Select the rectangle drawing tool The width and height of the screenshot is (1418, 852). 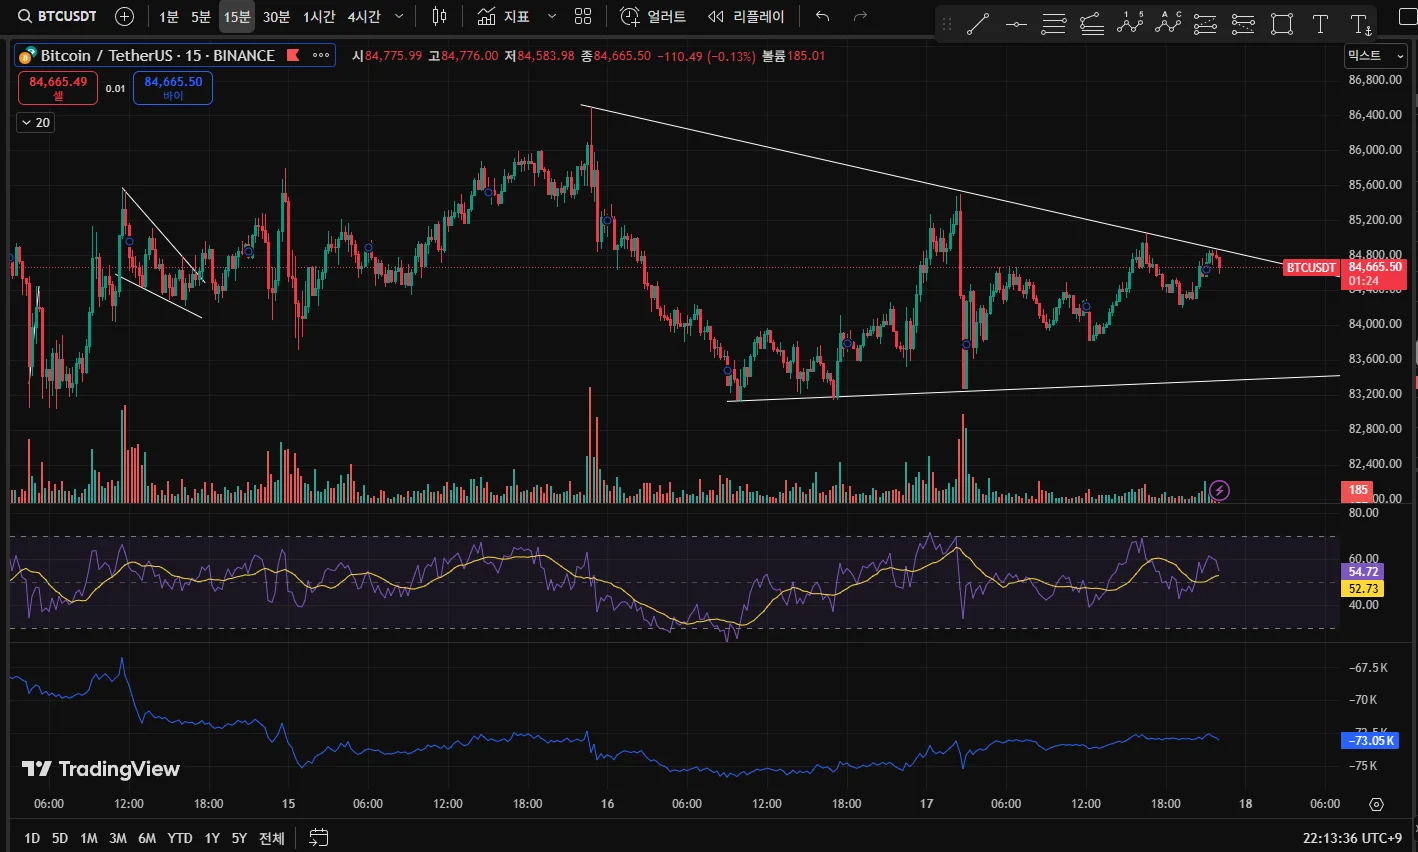[1282, 24]
